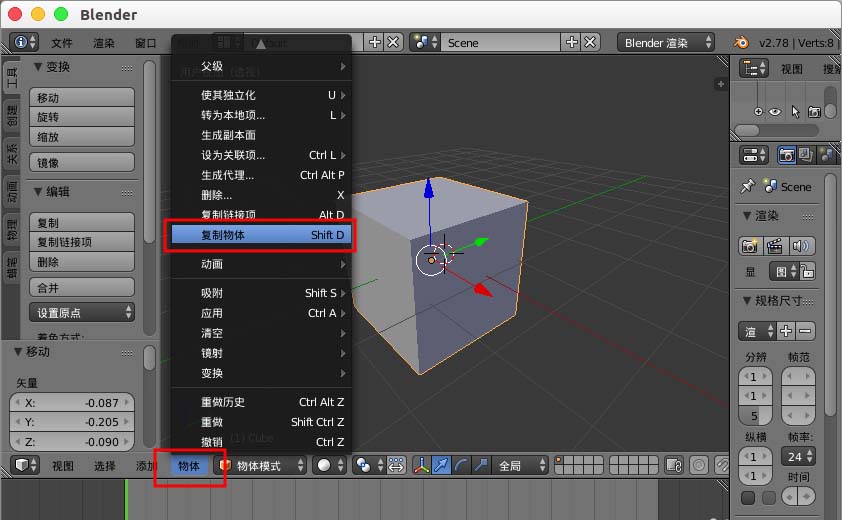Open the 全局 orientation dropdown
Viewport: 842px width, 520px height.
[x=520, y=465]
